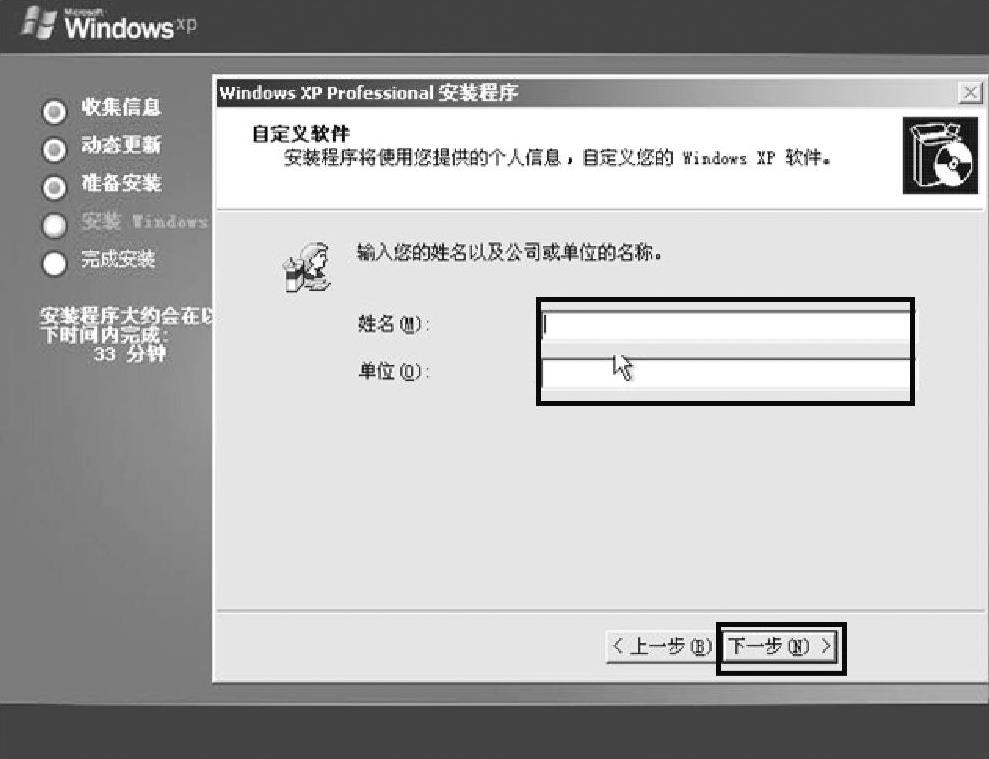Click the software box and CD icon
The height and width of the screenshot is (759, 989).
(940, 155)
